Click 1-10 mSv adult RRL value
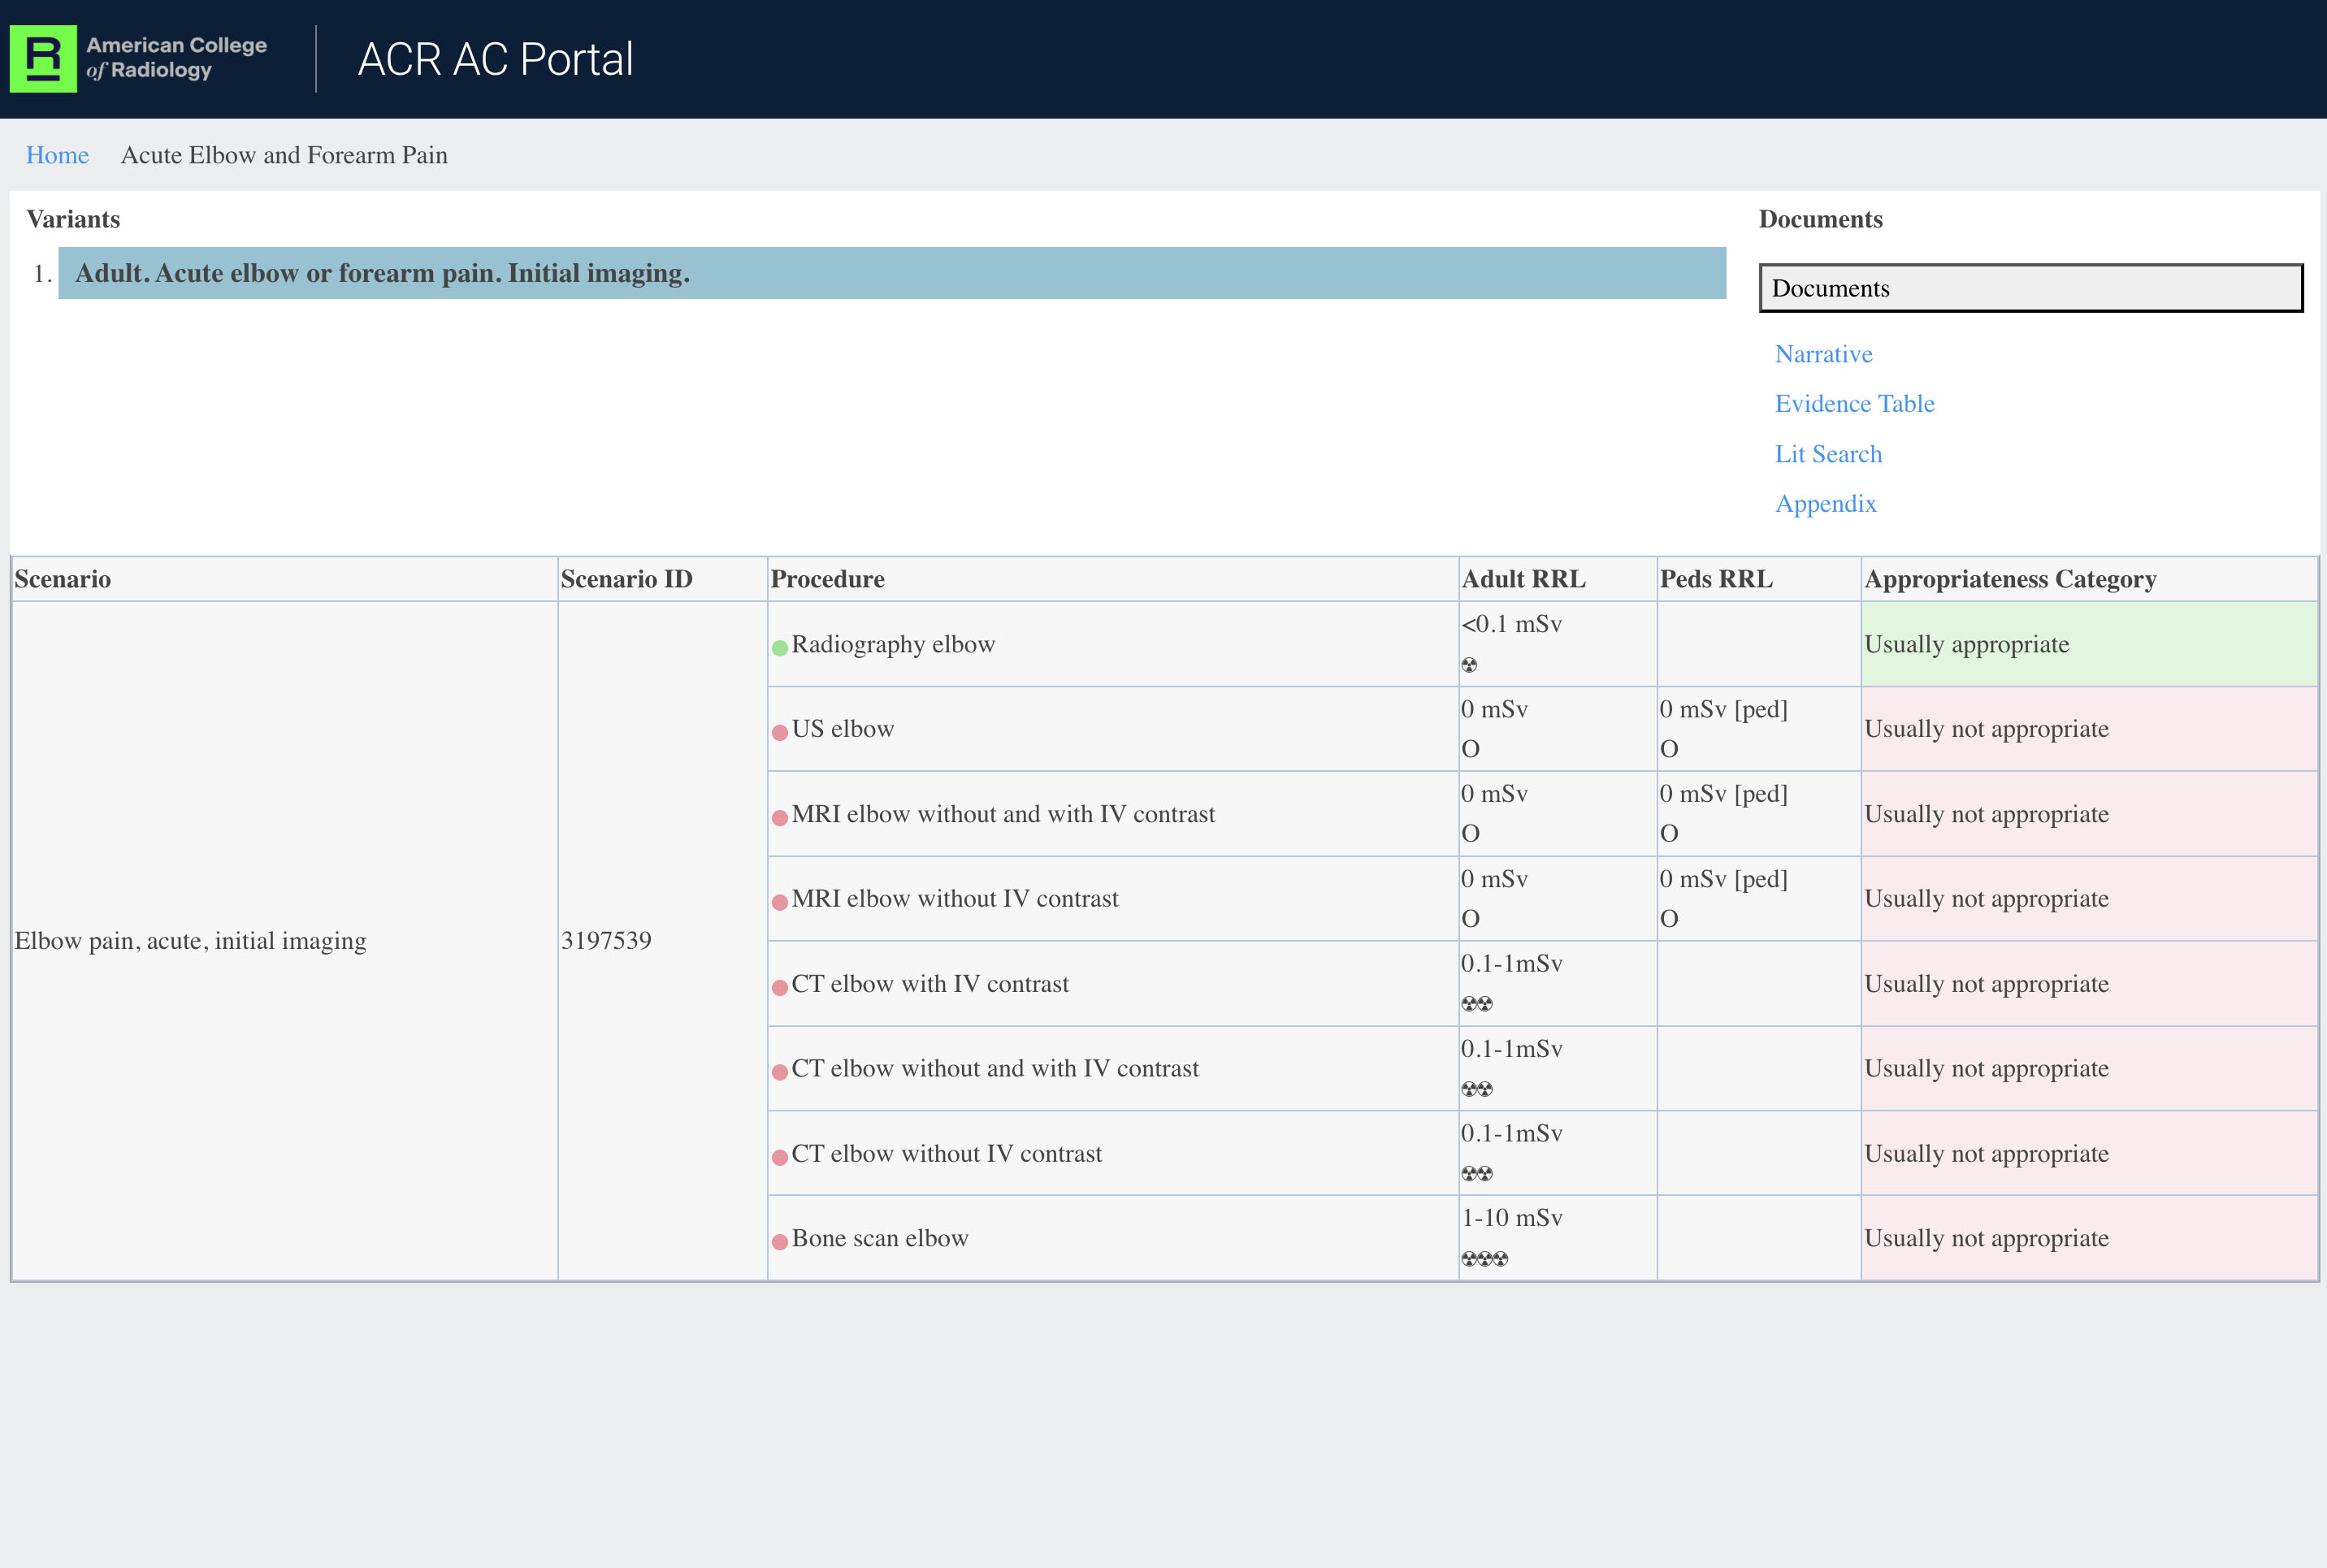 (x=1512, y=1218)
